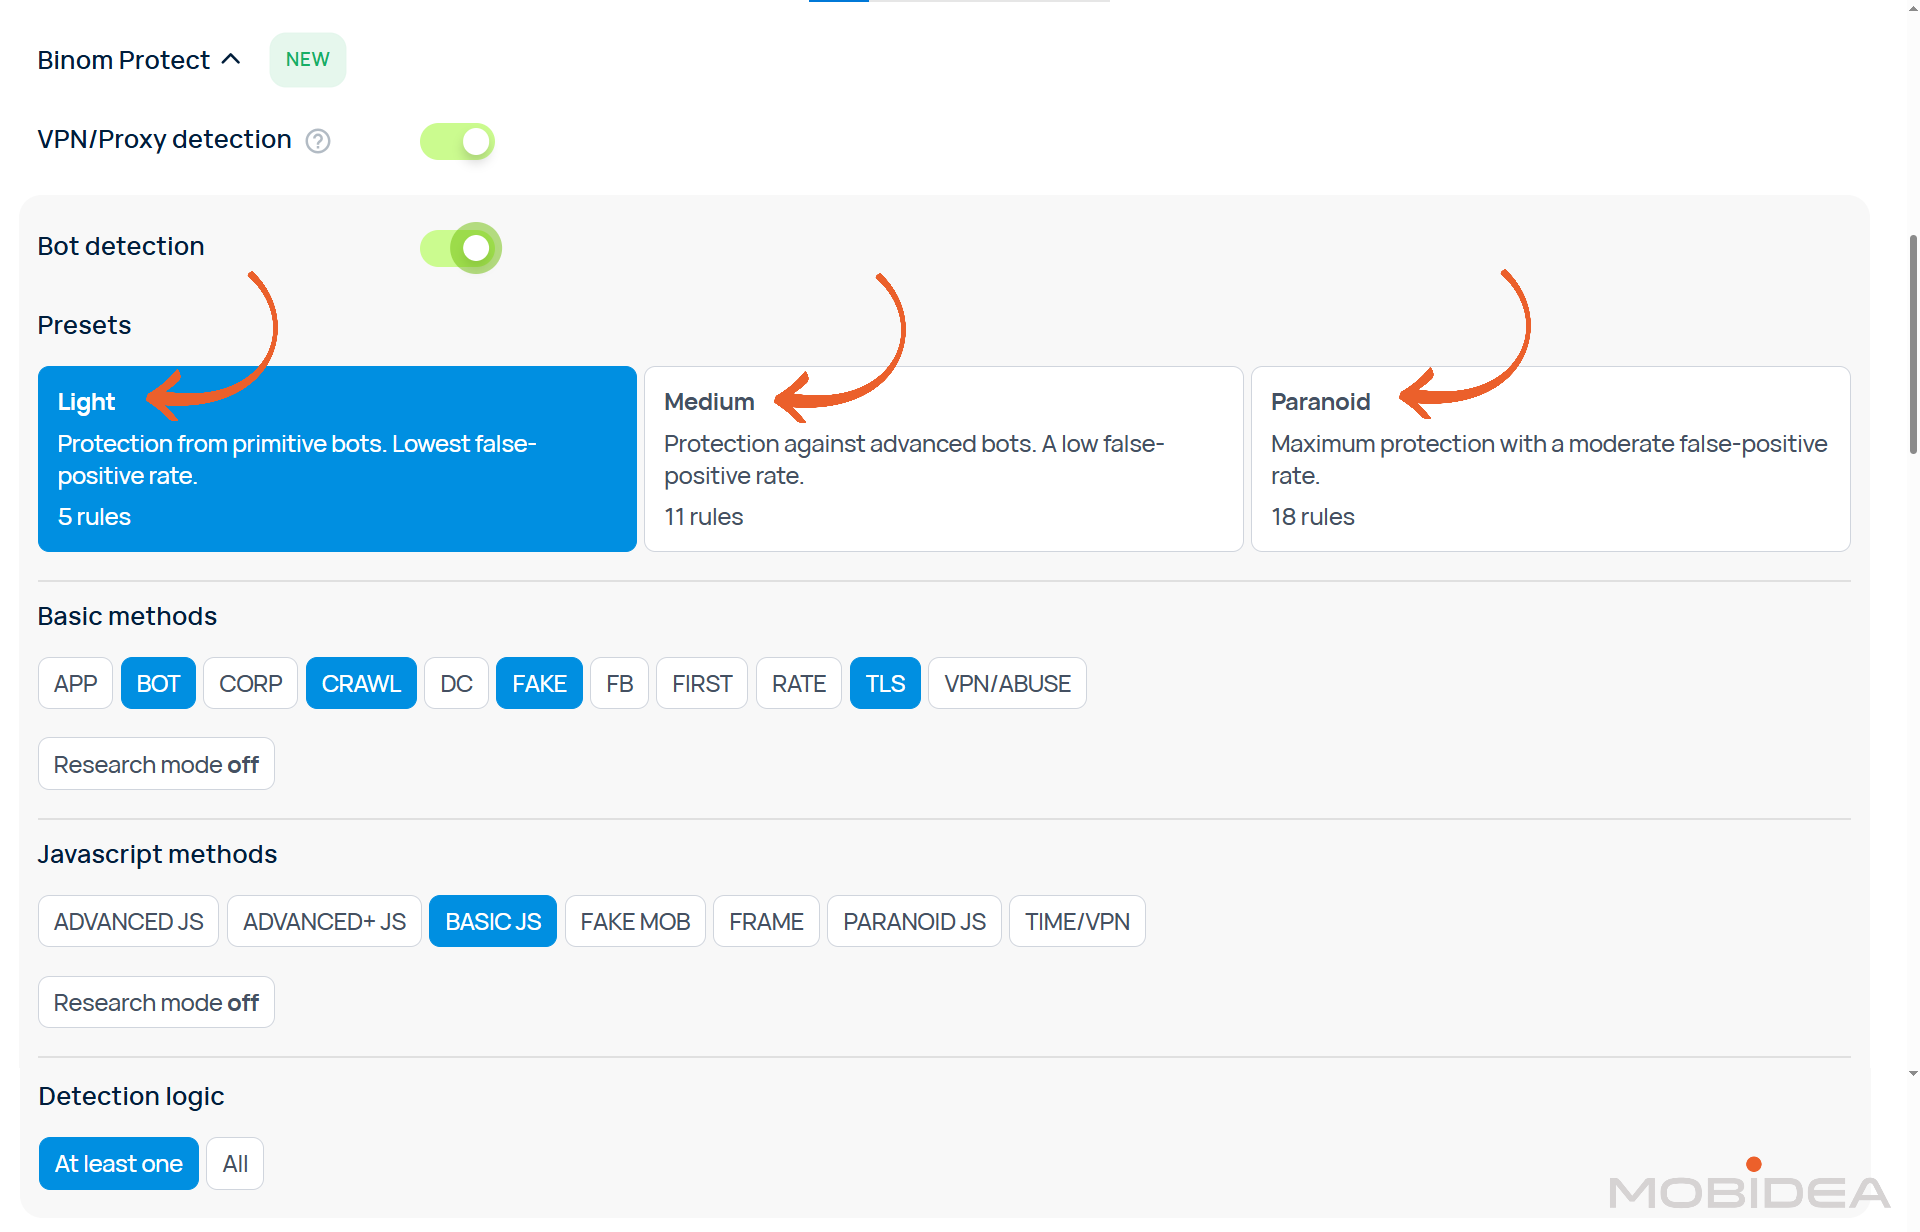
Task: Enable the FIRST basic method
Action: tap(701, 684)
